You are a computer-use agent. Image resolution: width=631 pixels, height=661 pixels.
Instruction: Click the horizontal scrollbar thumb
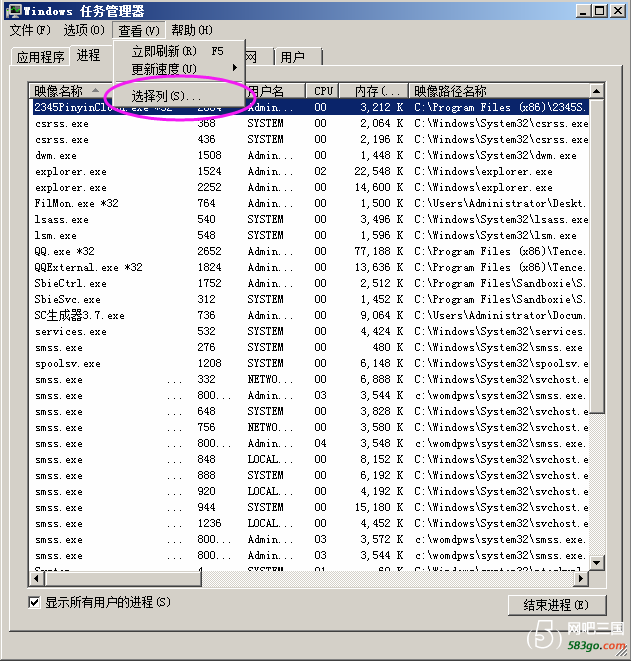[123, 578]
